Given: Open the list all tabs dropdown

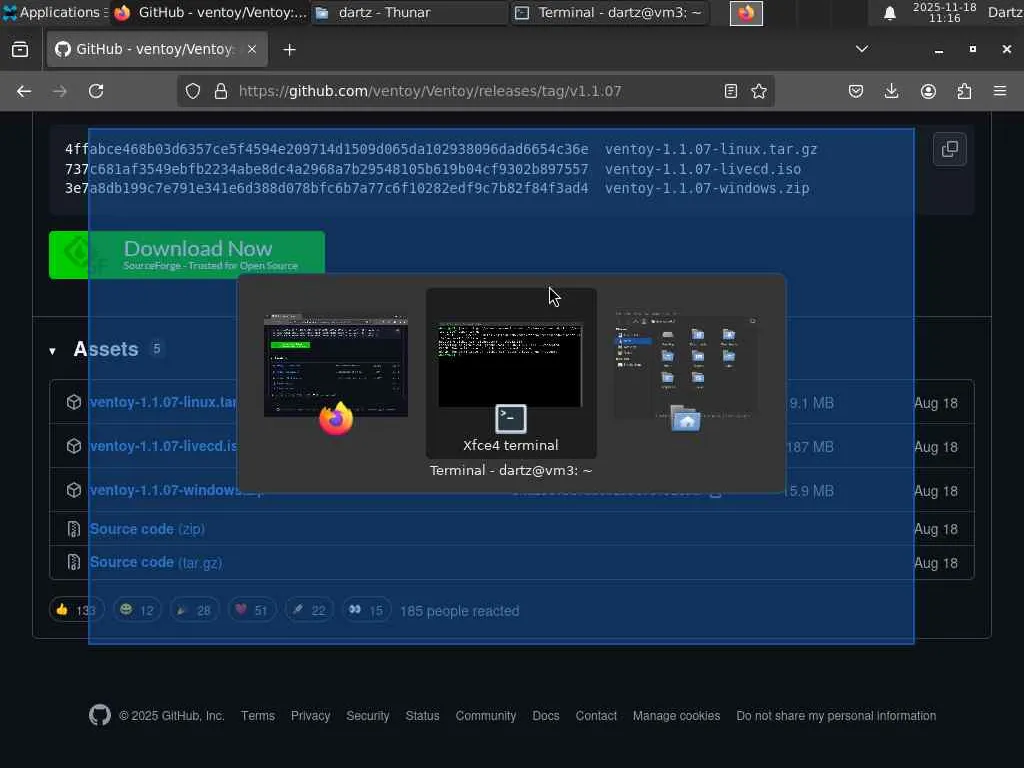Looking at the screenshot, I should pos(862,49).
